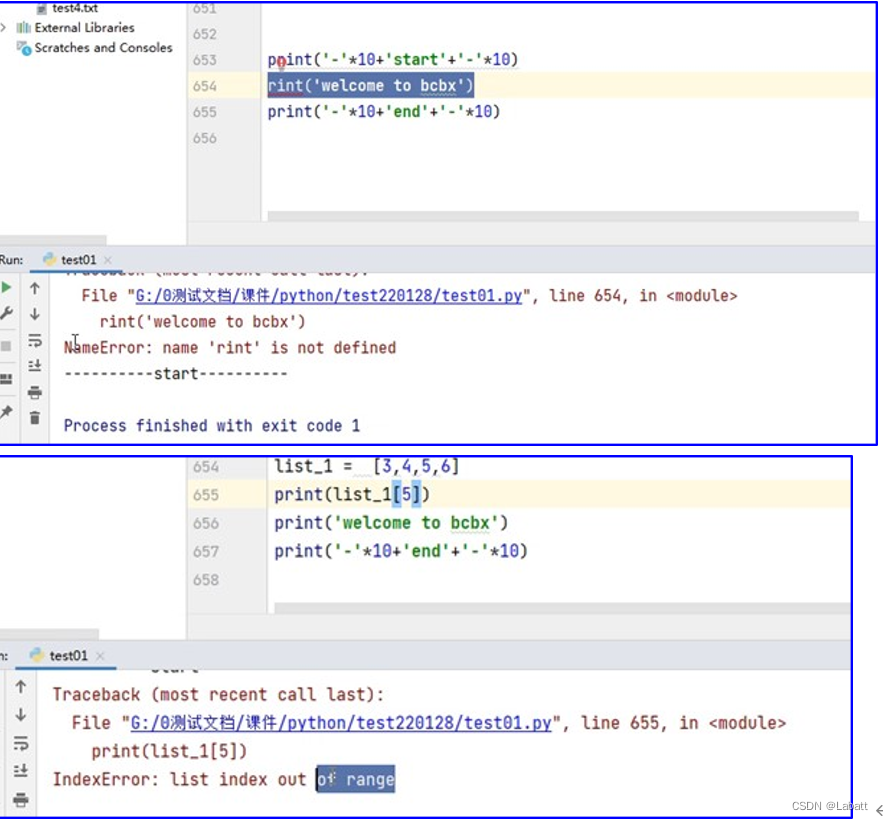This screenshot has width=883, height=820.
Task: Select Scratches and Consoles in project tree
Action: (x=104, y=48)
